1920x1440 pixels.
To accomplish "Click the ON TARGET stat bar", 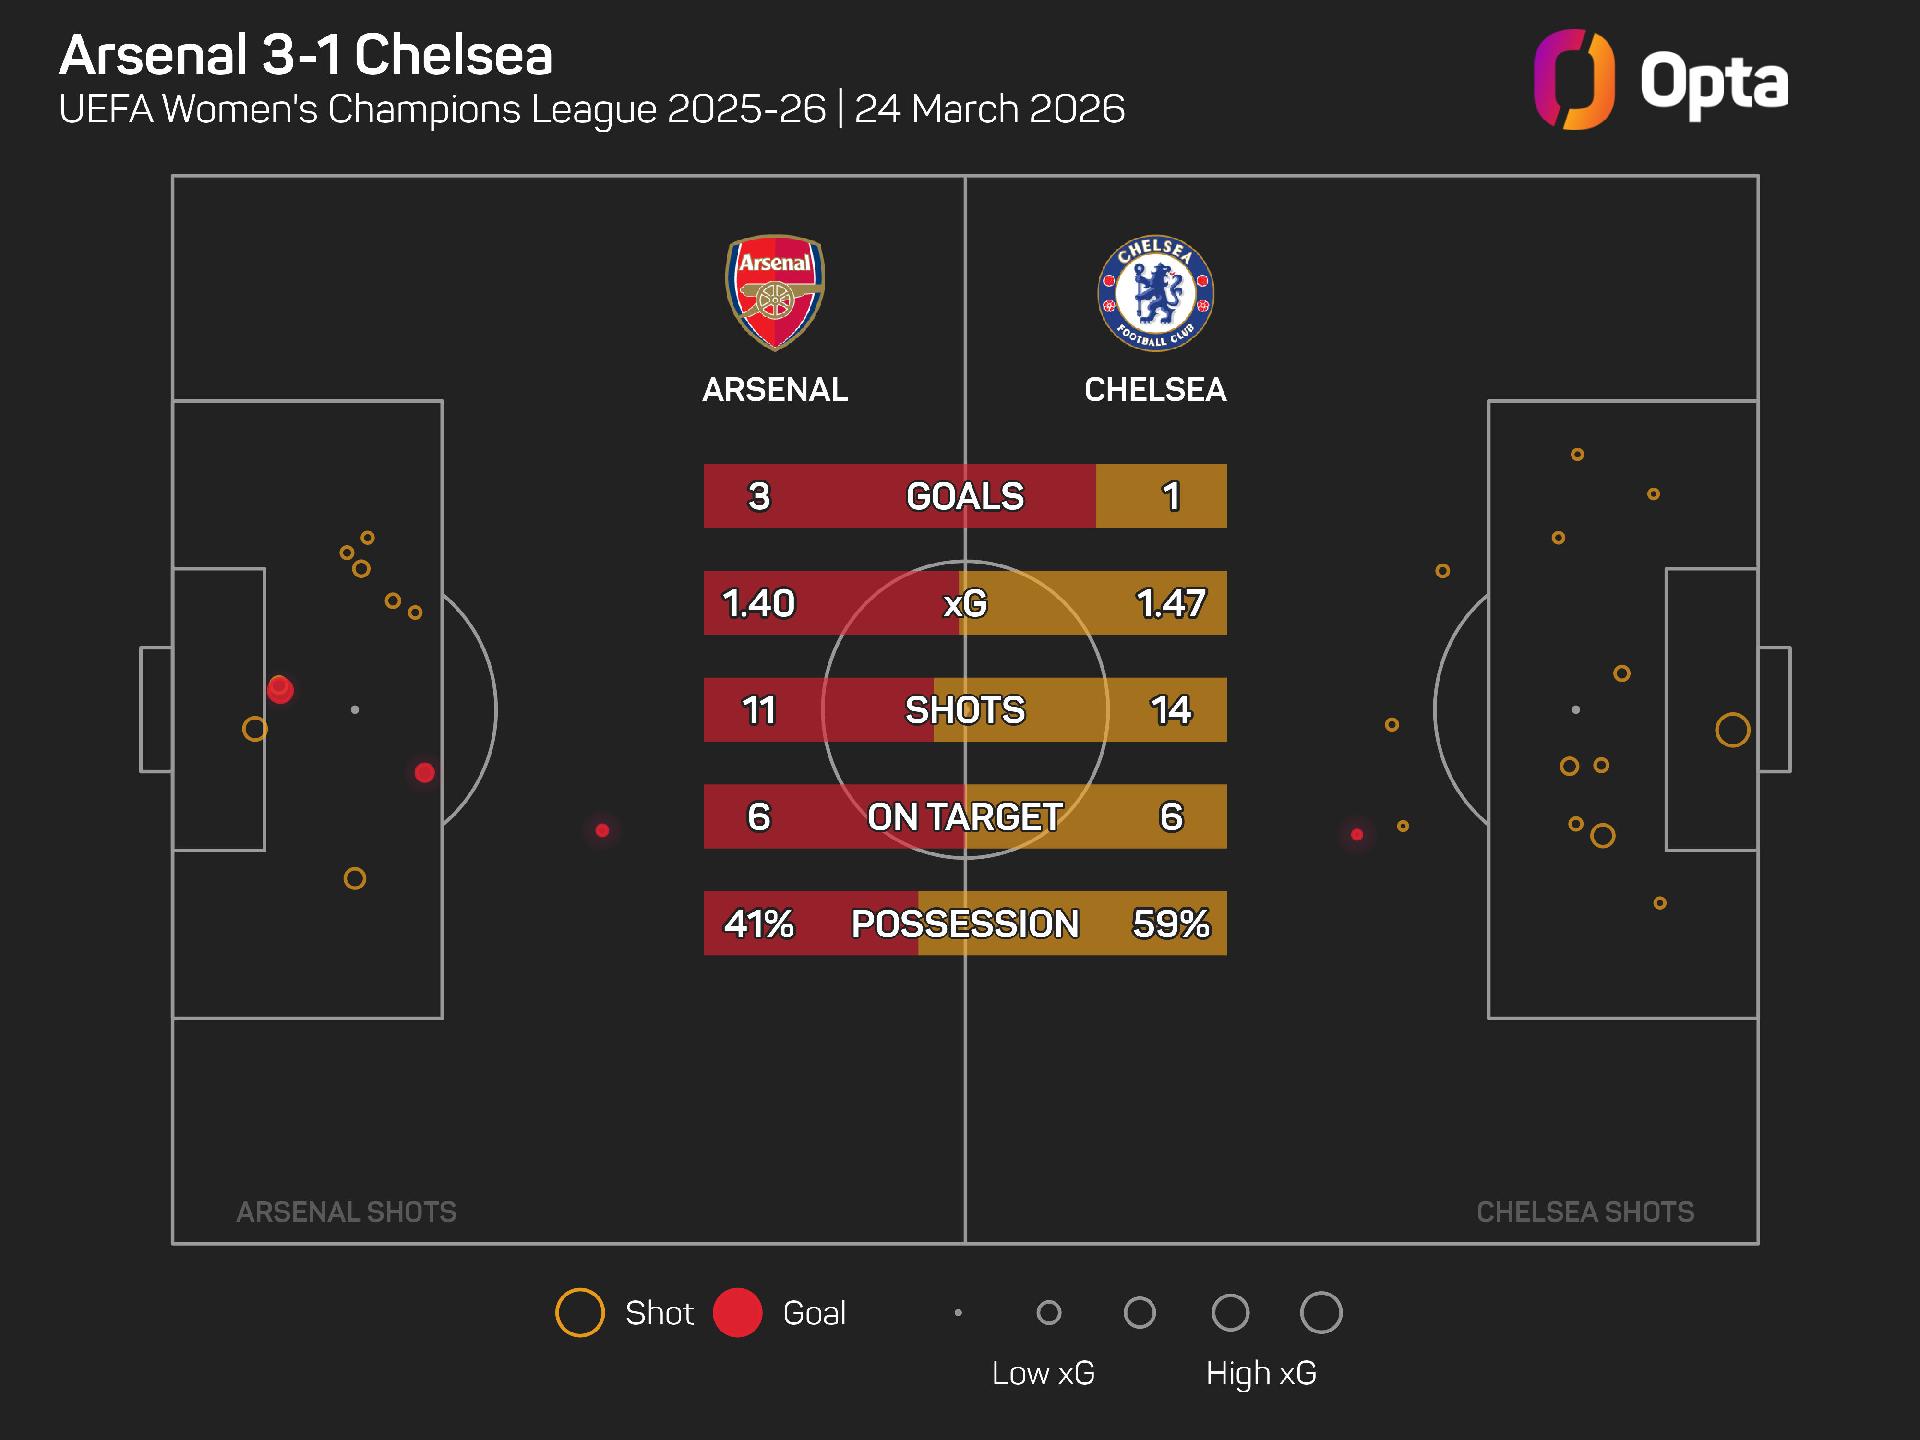I will [x=964, y=817].
